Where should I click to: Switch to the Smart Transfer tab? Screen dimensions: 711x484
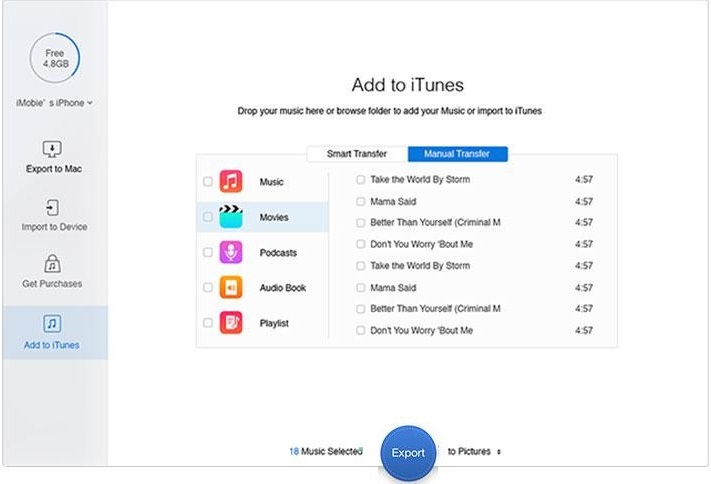[357, 154]
